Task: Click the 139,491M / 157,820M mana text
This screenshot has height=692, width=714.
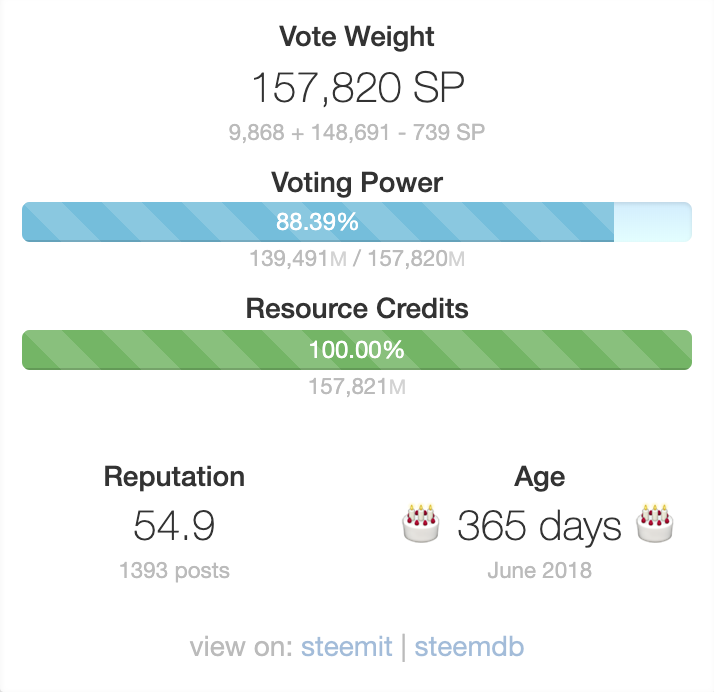Action: coord(357,259)
